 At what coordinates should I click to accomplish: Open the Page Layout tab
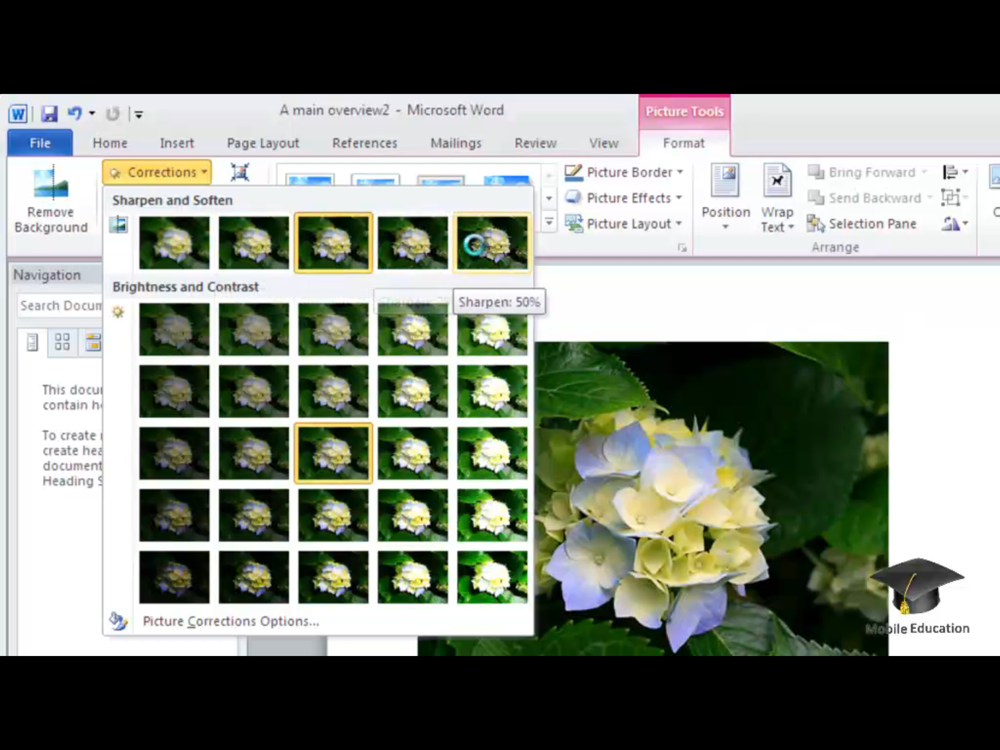[x=263, y=143]
